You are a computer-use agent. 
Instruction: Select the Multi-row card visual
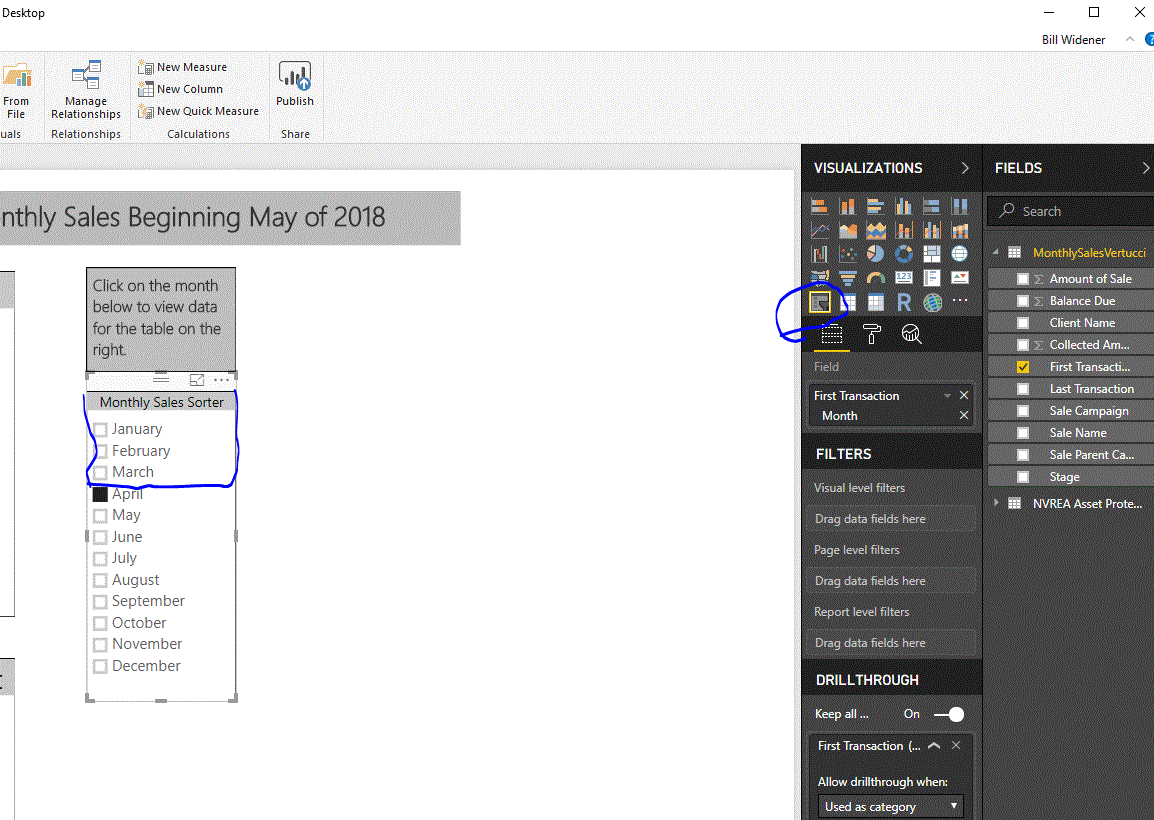(x=931, y=278)
